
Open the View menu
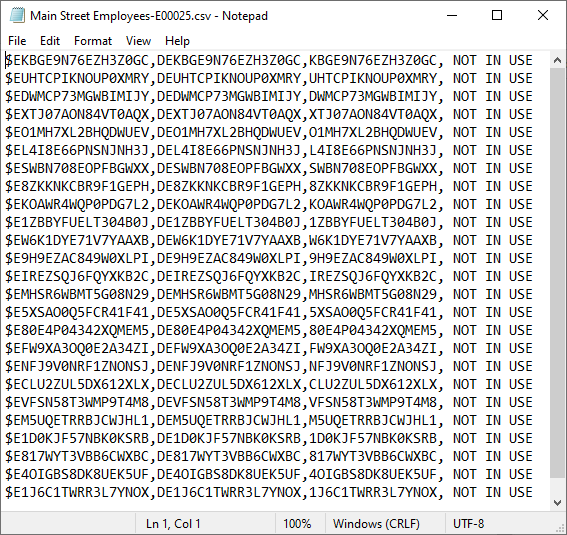[138, 41]
